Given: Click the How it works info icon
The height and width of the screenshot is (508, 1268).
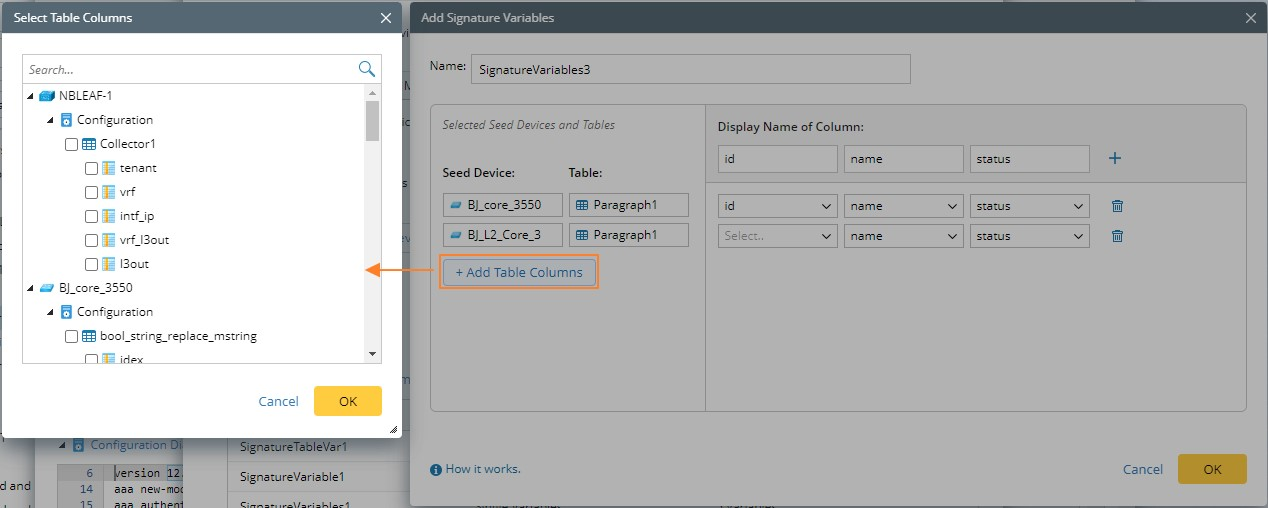Looking at the screenshot, I should click(x=436, y=469).
